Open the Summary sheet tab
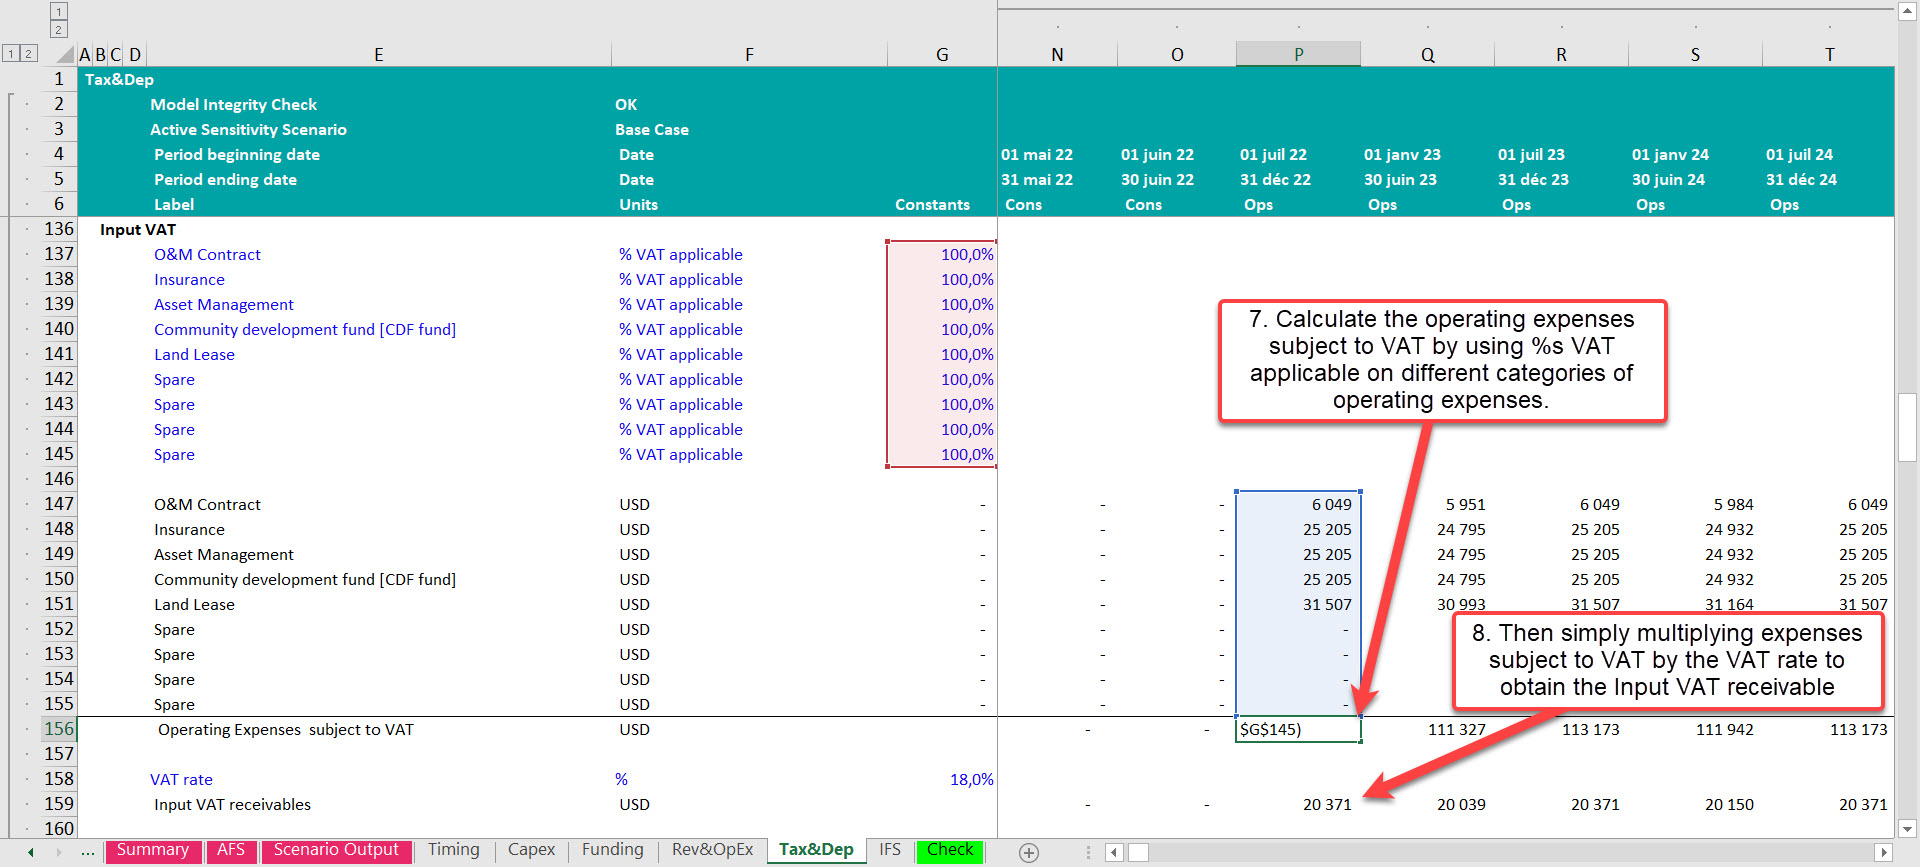1920x867 pixels. (x=153, y=850)
